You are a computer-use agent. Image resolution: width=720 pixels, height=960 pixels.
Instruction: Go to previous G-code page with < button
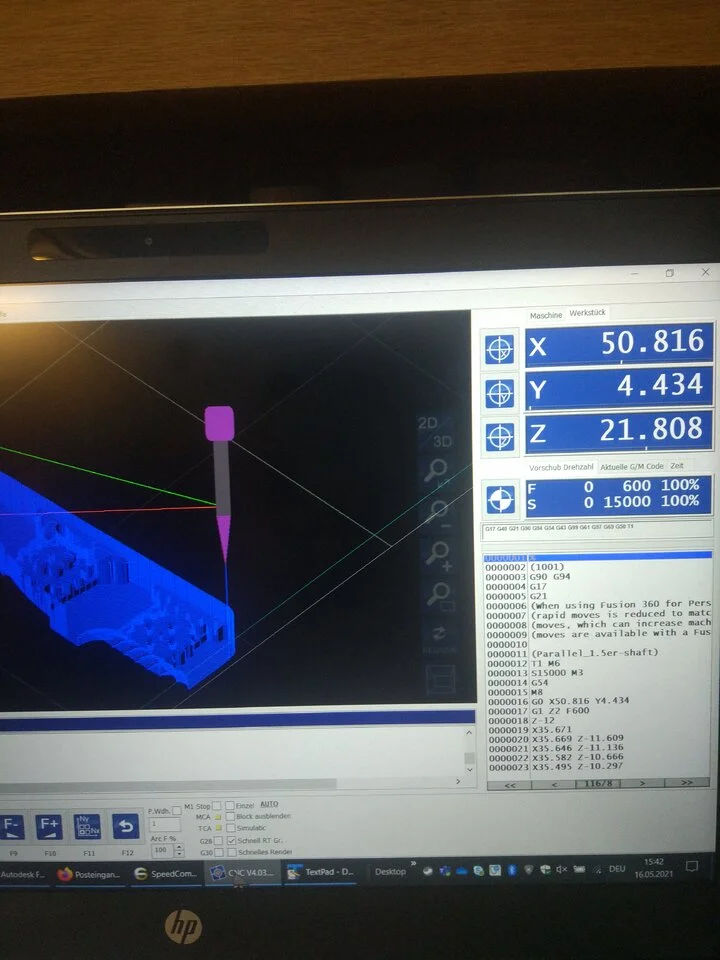tap(554, 784)
